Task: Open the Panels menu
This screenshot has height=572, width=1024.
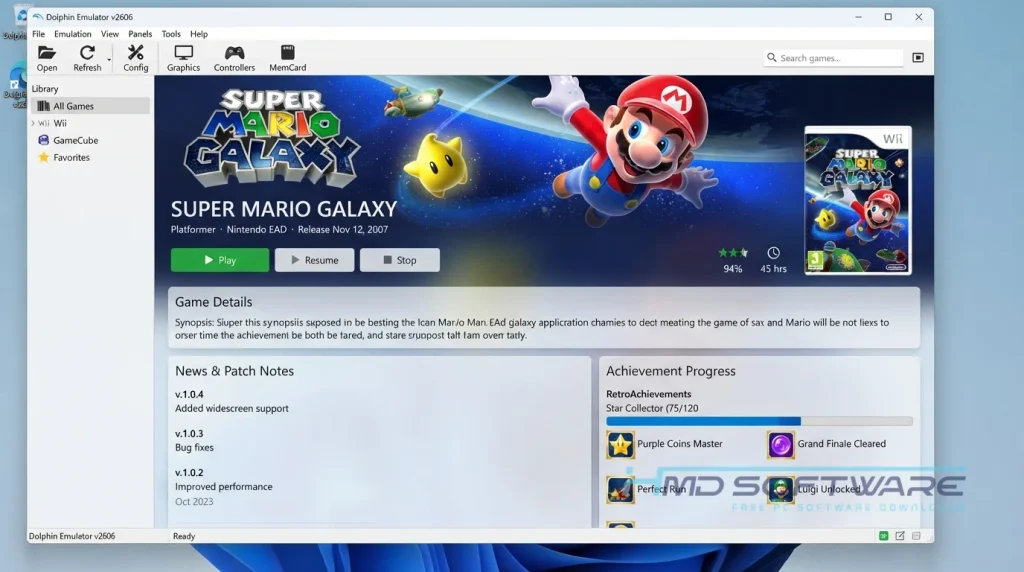Action: point(140,34)
